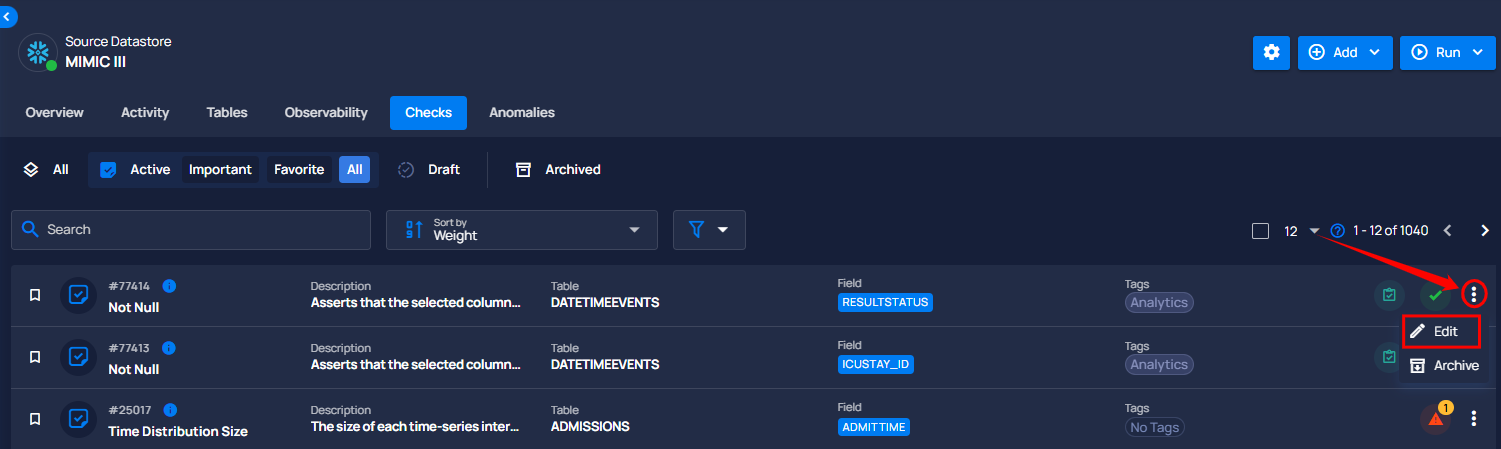Click the MIMIC III datastore title

click(x=95, y=62)
